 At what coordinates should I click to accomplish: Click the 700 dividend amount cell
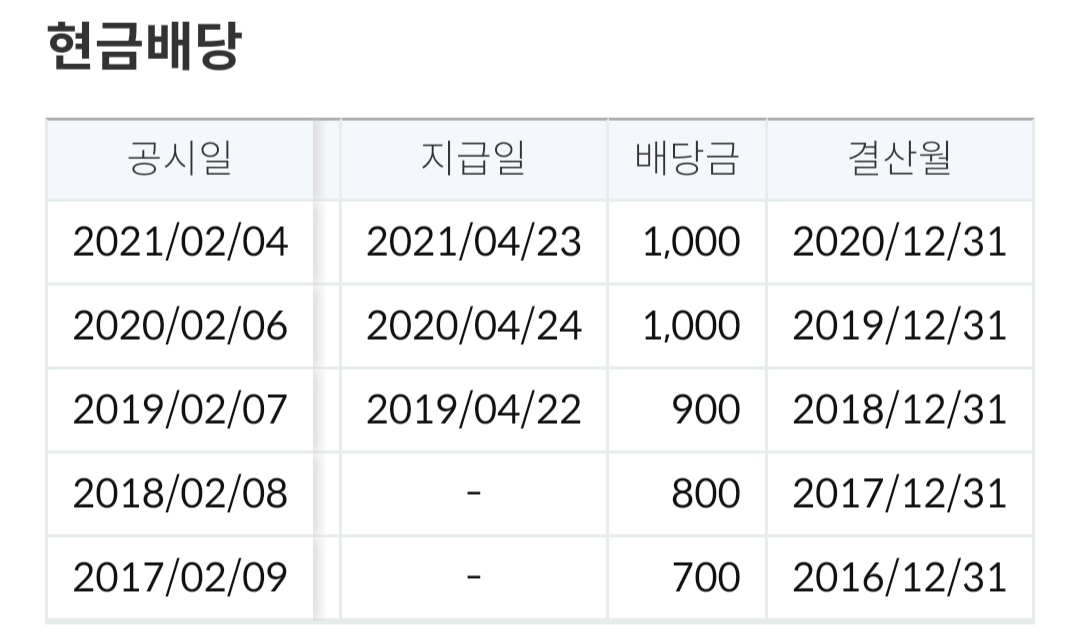tap(687, 578)
